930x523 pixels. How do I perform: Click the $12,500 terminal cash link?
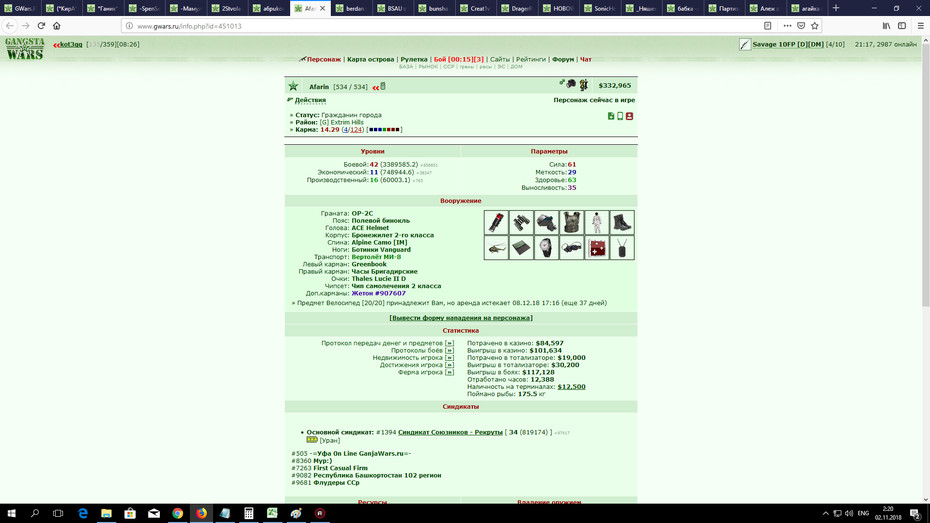571,387
